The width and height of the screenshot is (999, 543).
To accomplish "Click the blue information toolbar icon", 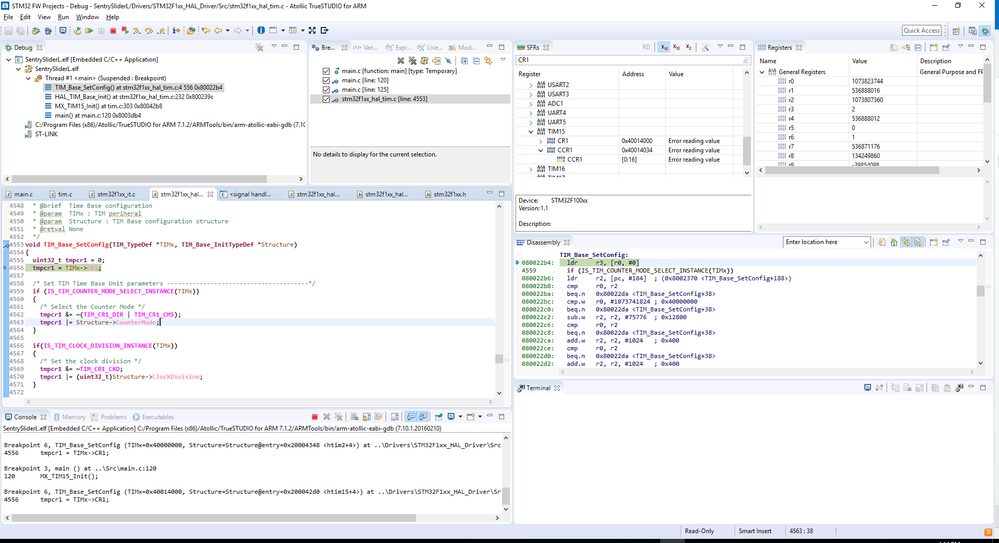I will (261, 31).
